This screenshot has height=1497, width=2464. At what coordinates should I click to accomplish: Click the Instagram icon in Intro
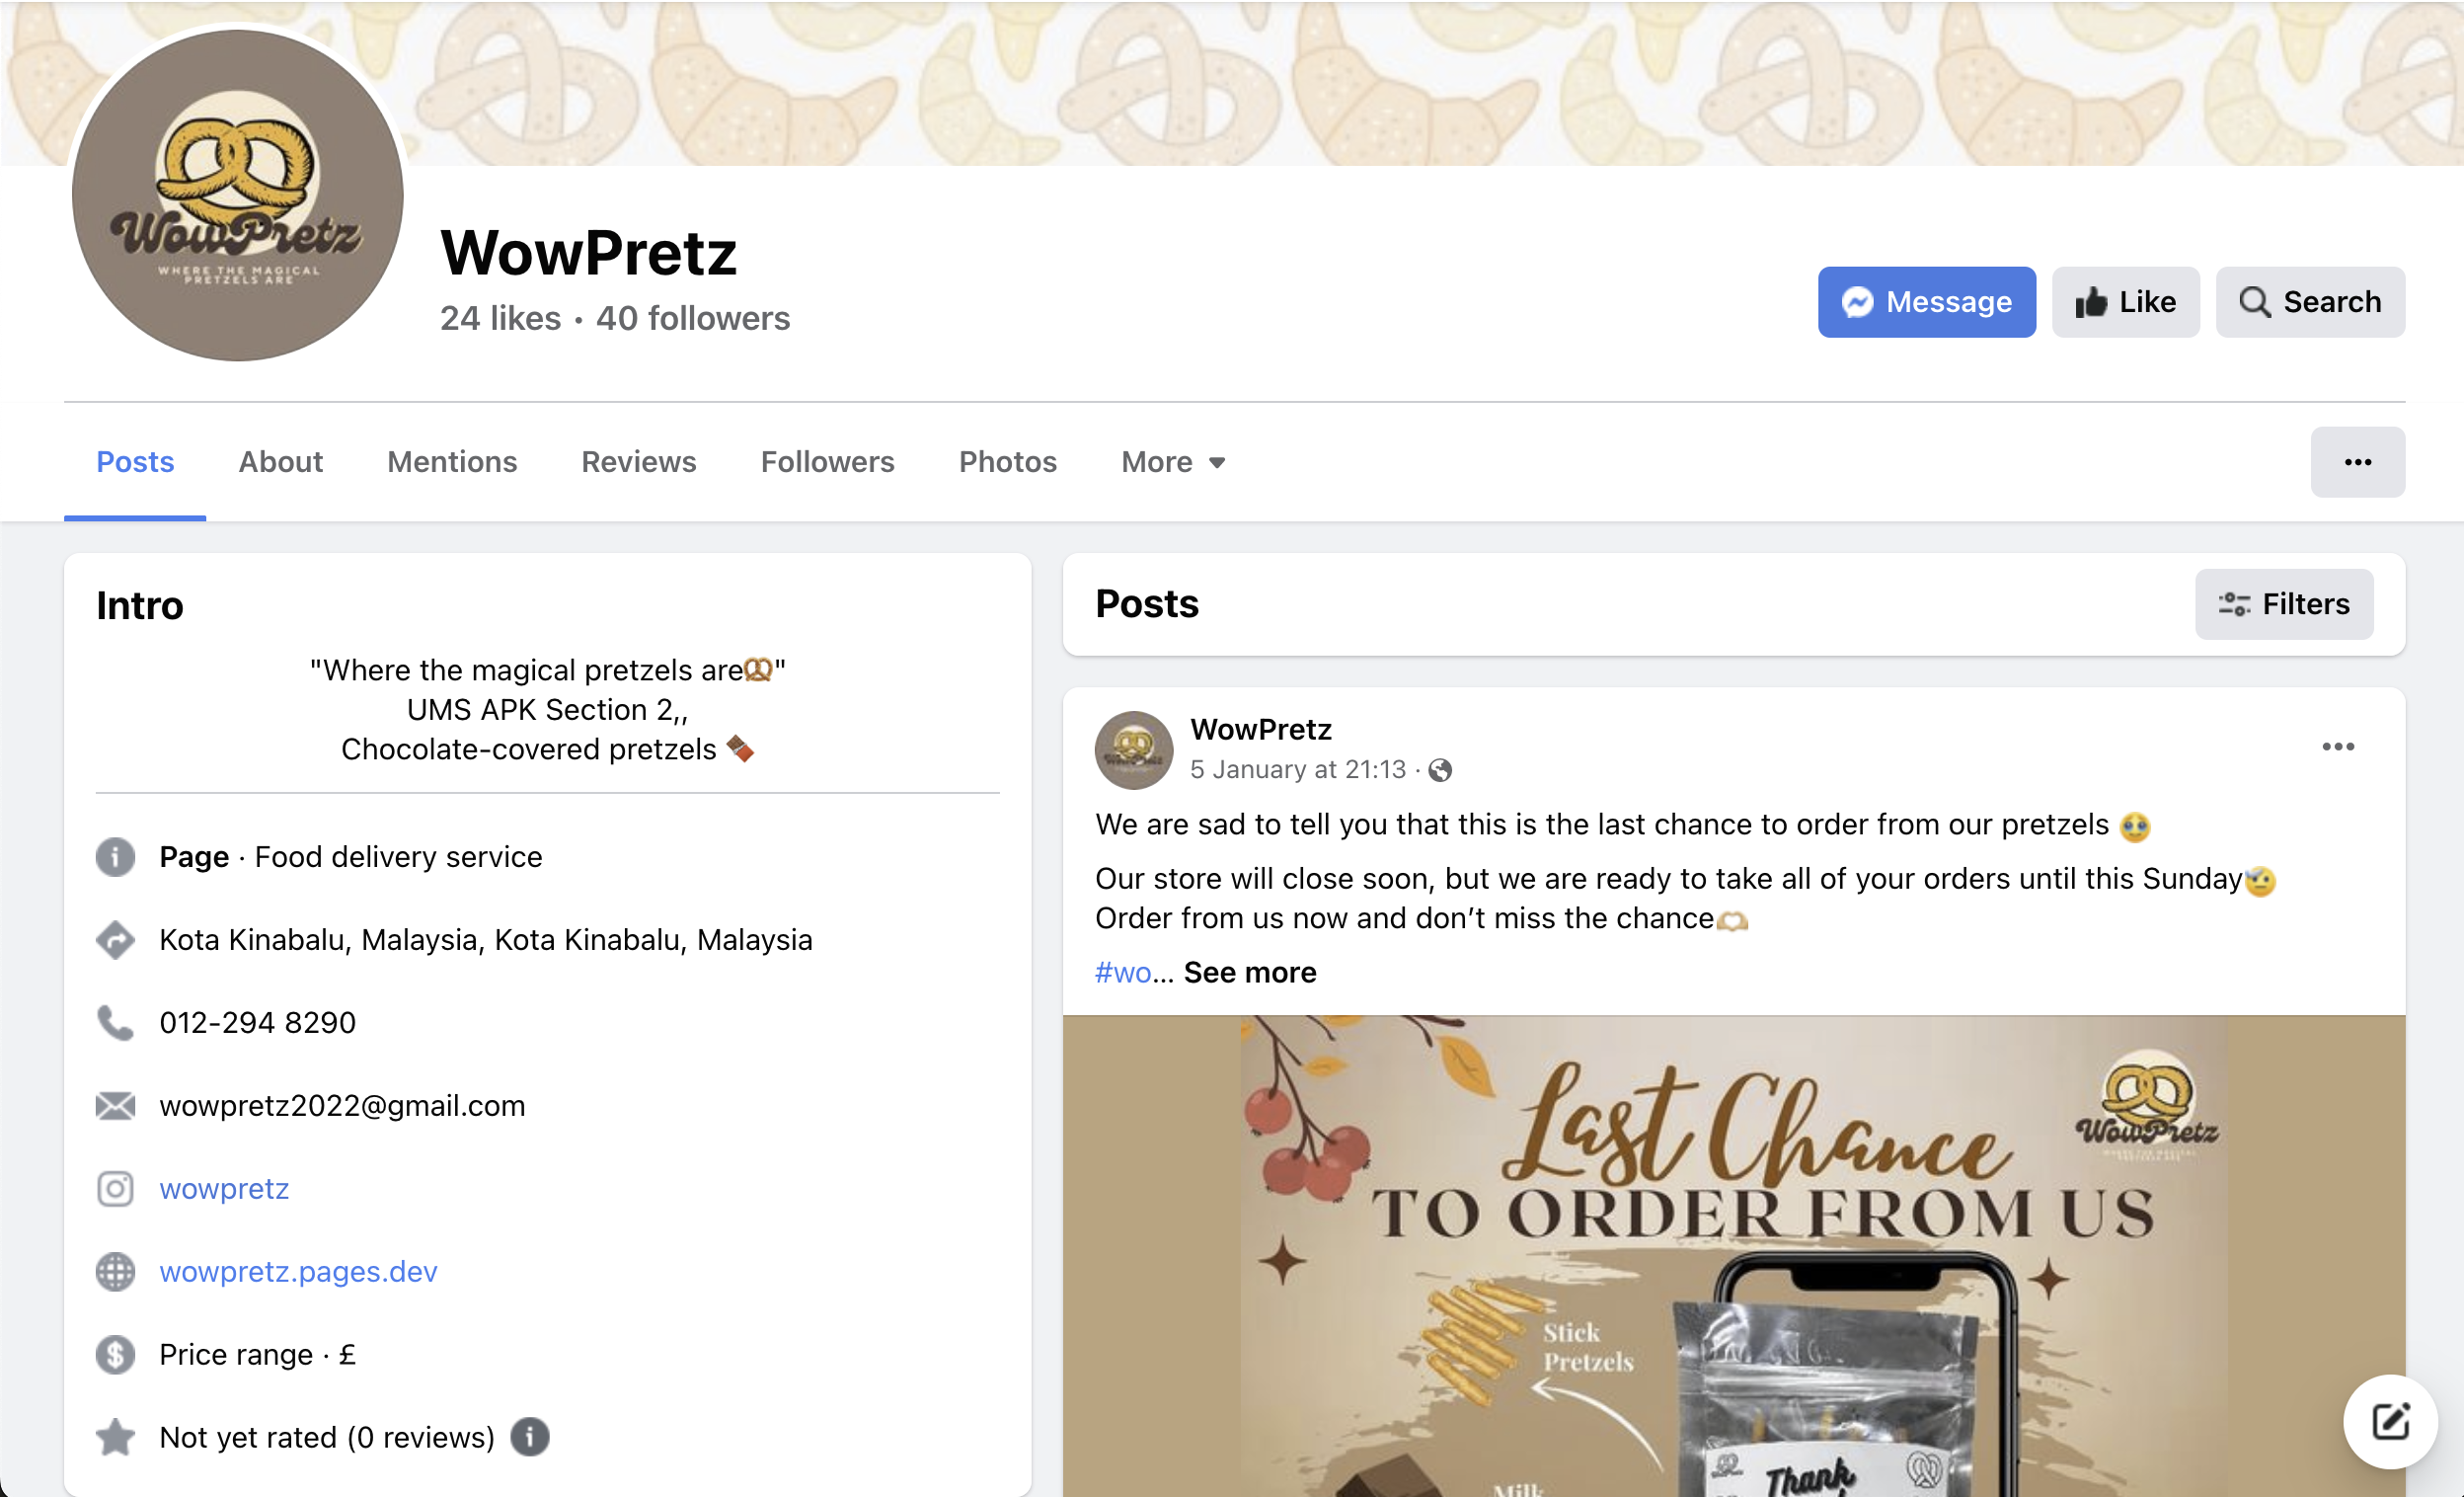click(115, 1188)
